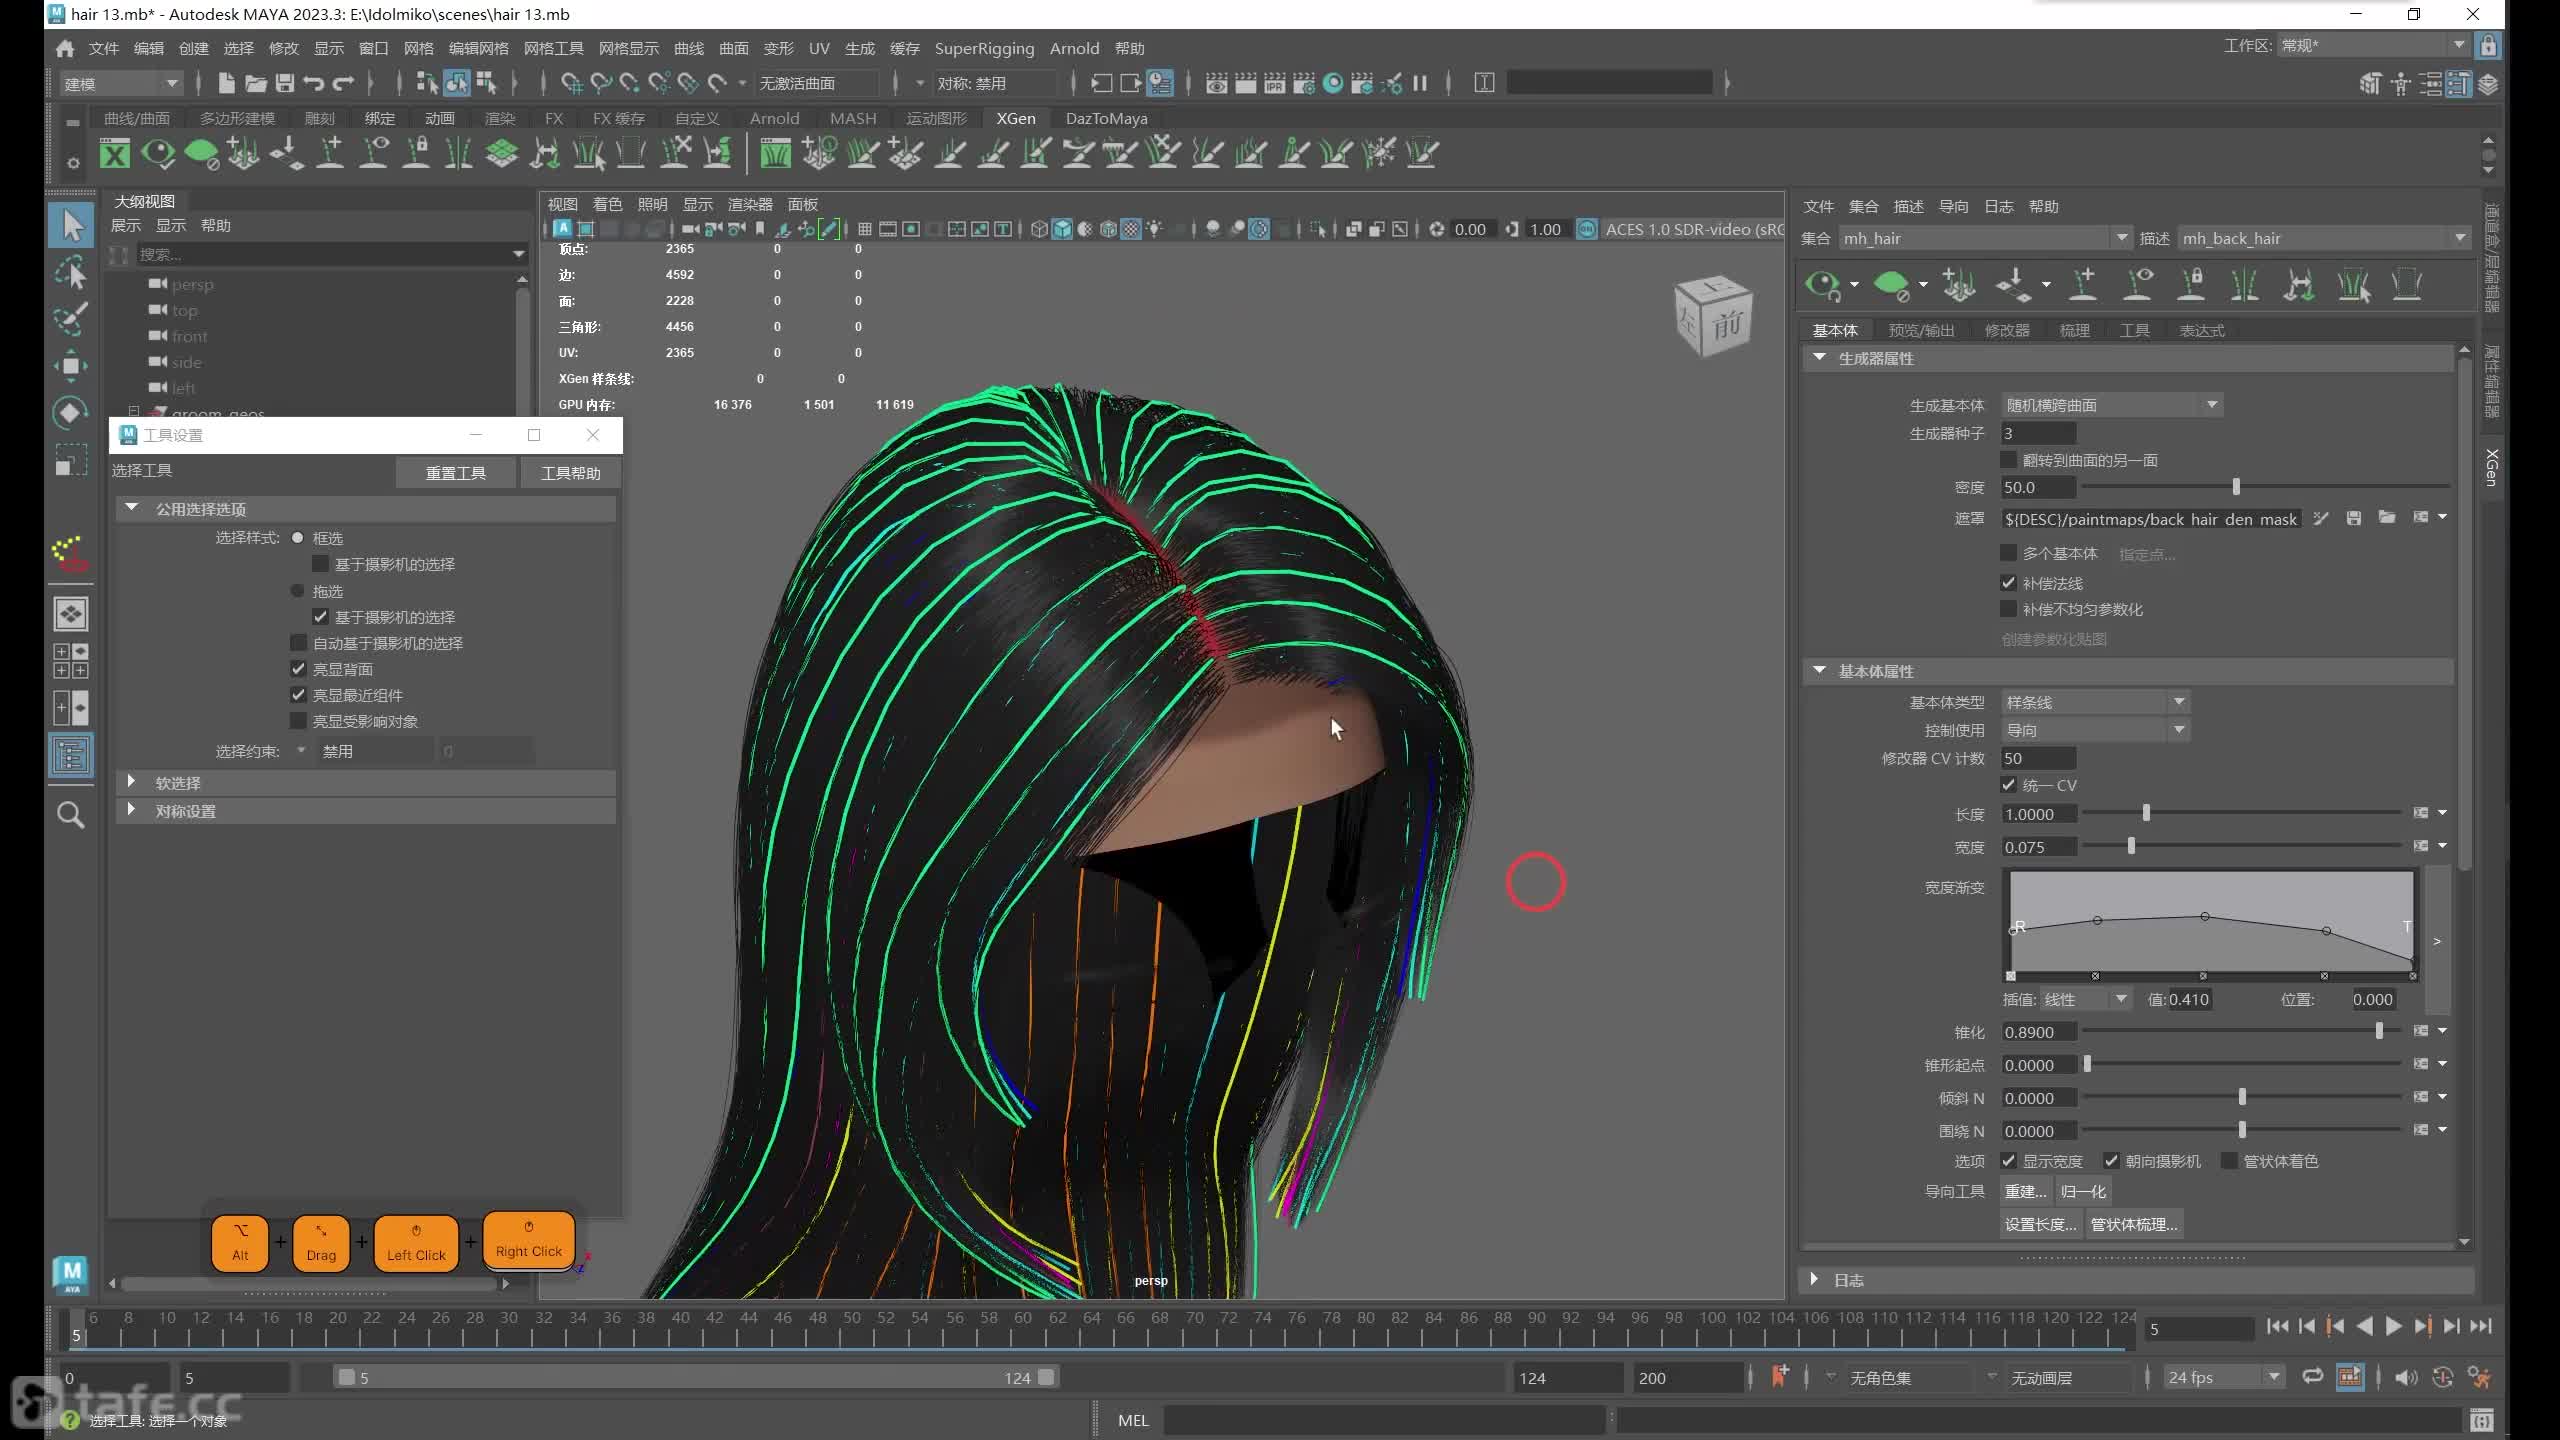Enable 翻转到曲面的另一面 checkbox

[x=2008, y=460]
